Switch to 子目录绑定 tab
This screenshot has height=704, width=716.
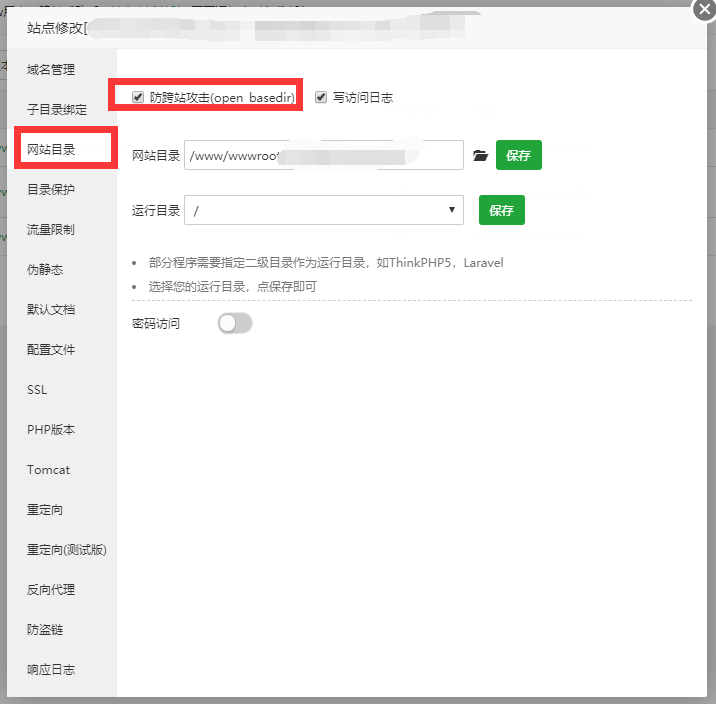(x=57, y=110)
